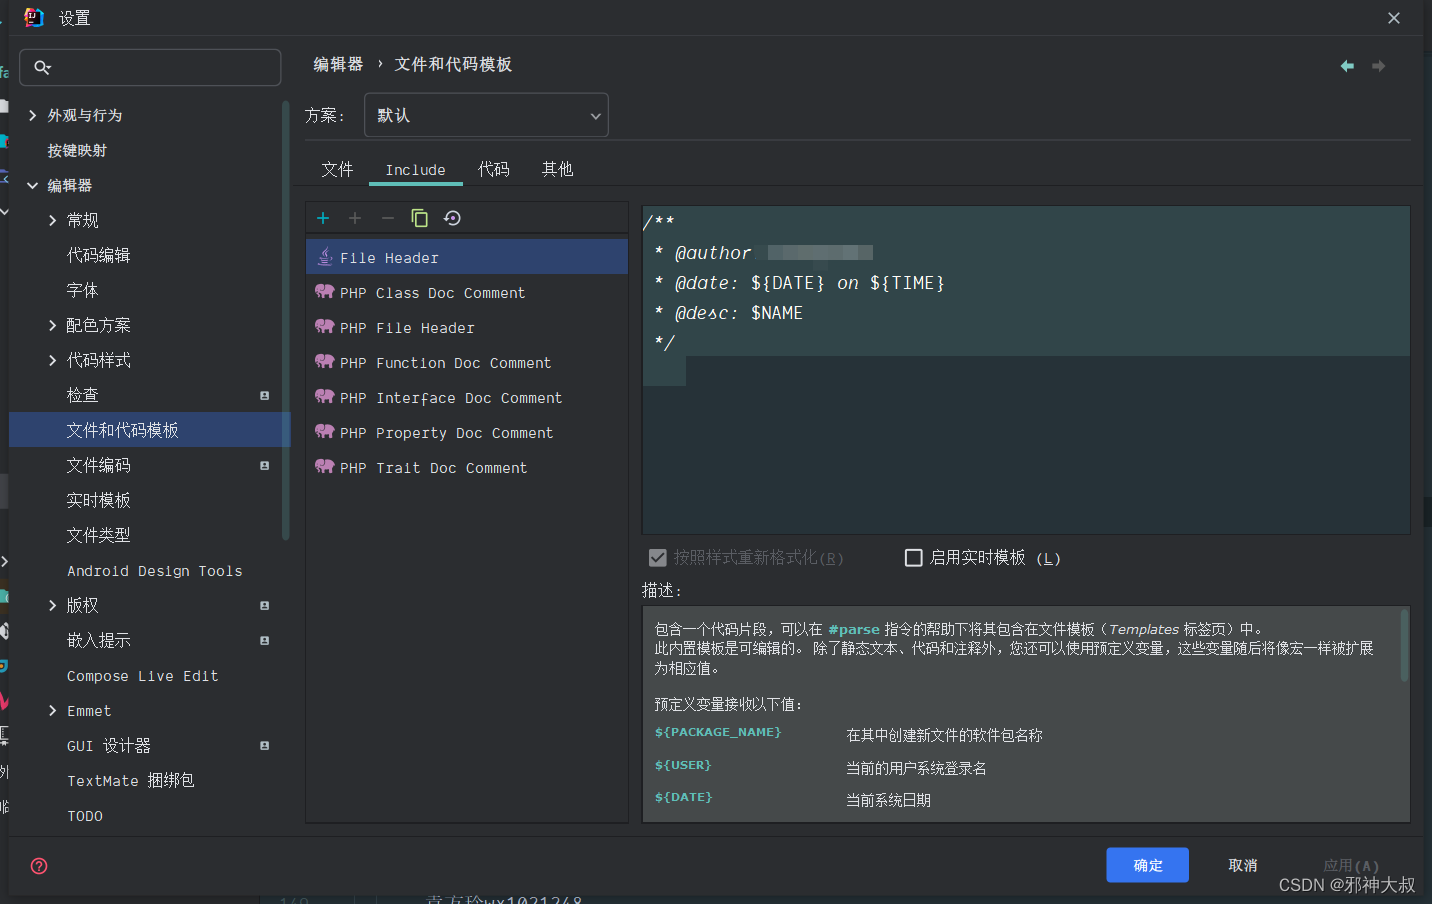Click the 取消 button
Screen dimensions: 1432x904
(1243, 865)
